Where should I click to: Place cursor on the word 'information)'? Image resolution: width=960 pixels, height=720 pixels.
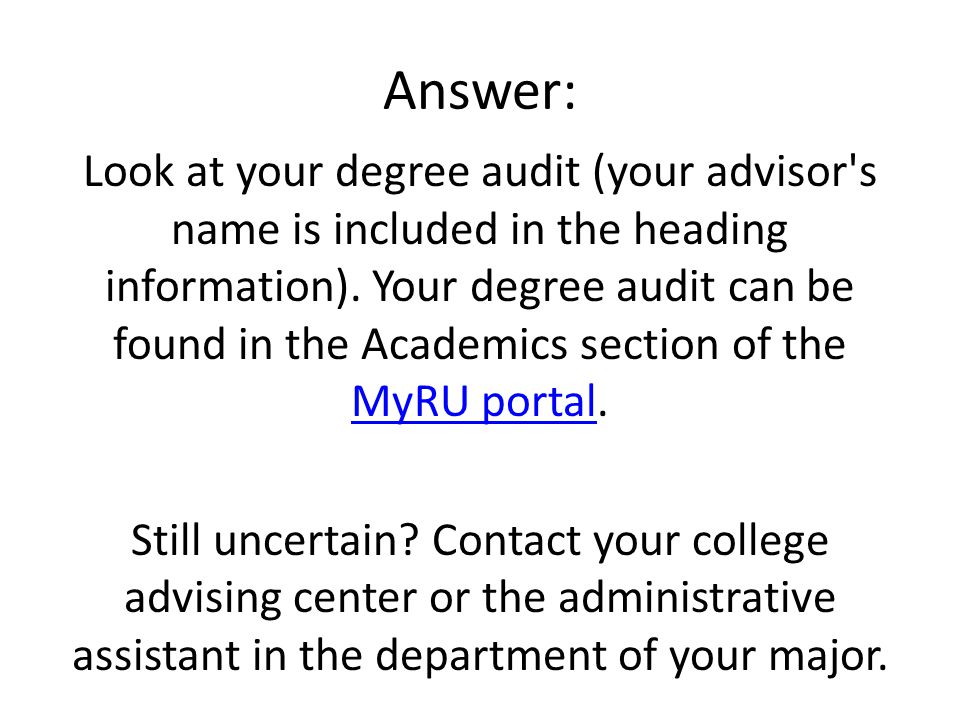pyautogui.click(x=234, y=288)
